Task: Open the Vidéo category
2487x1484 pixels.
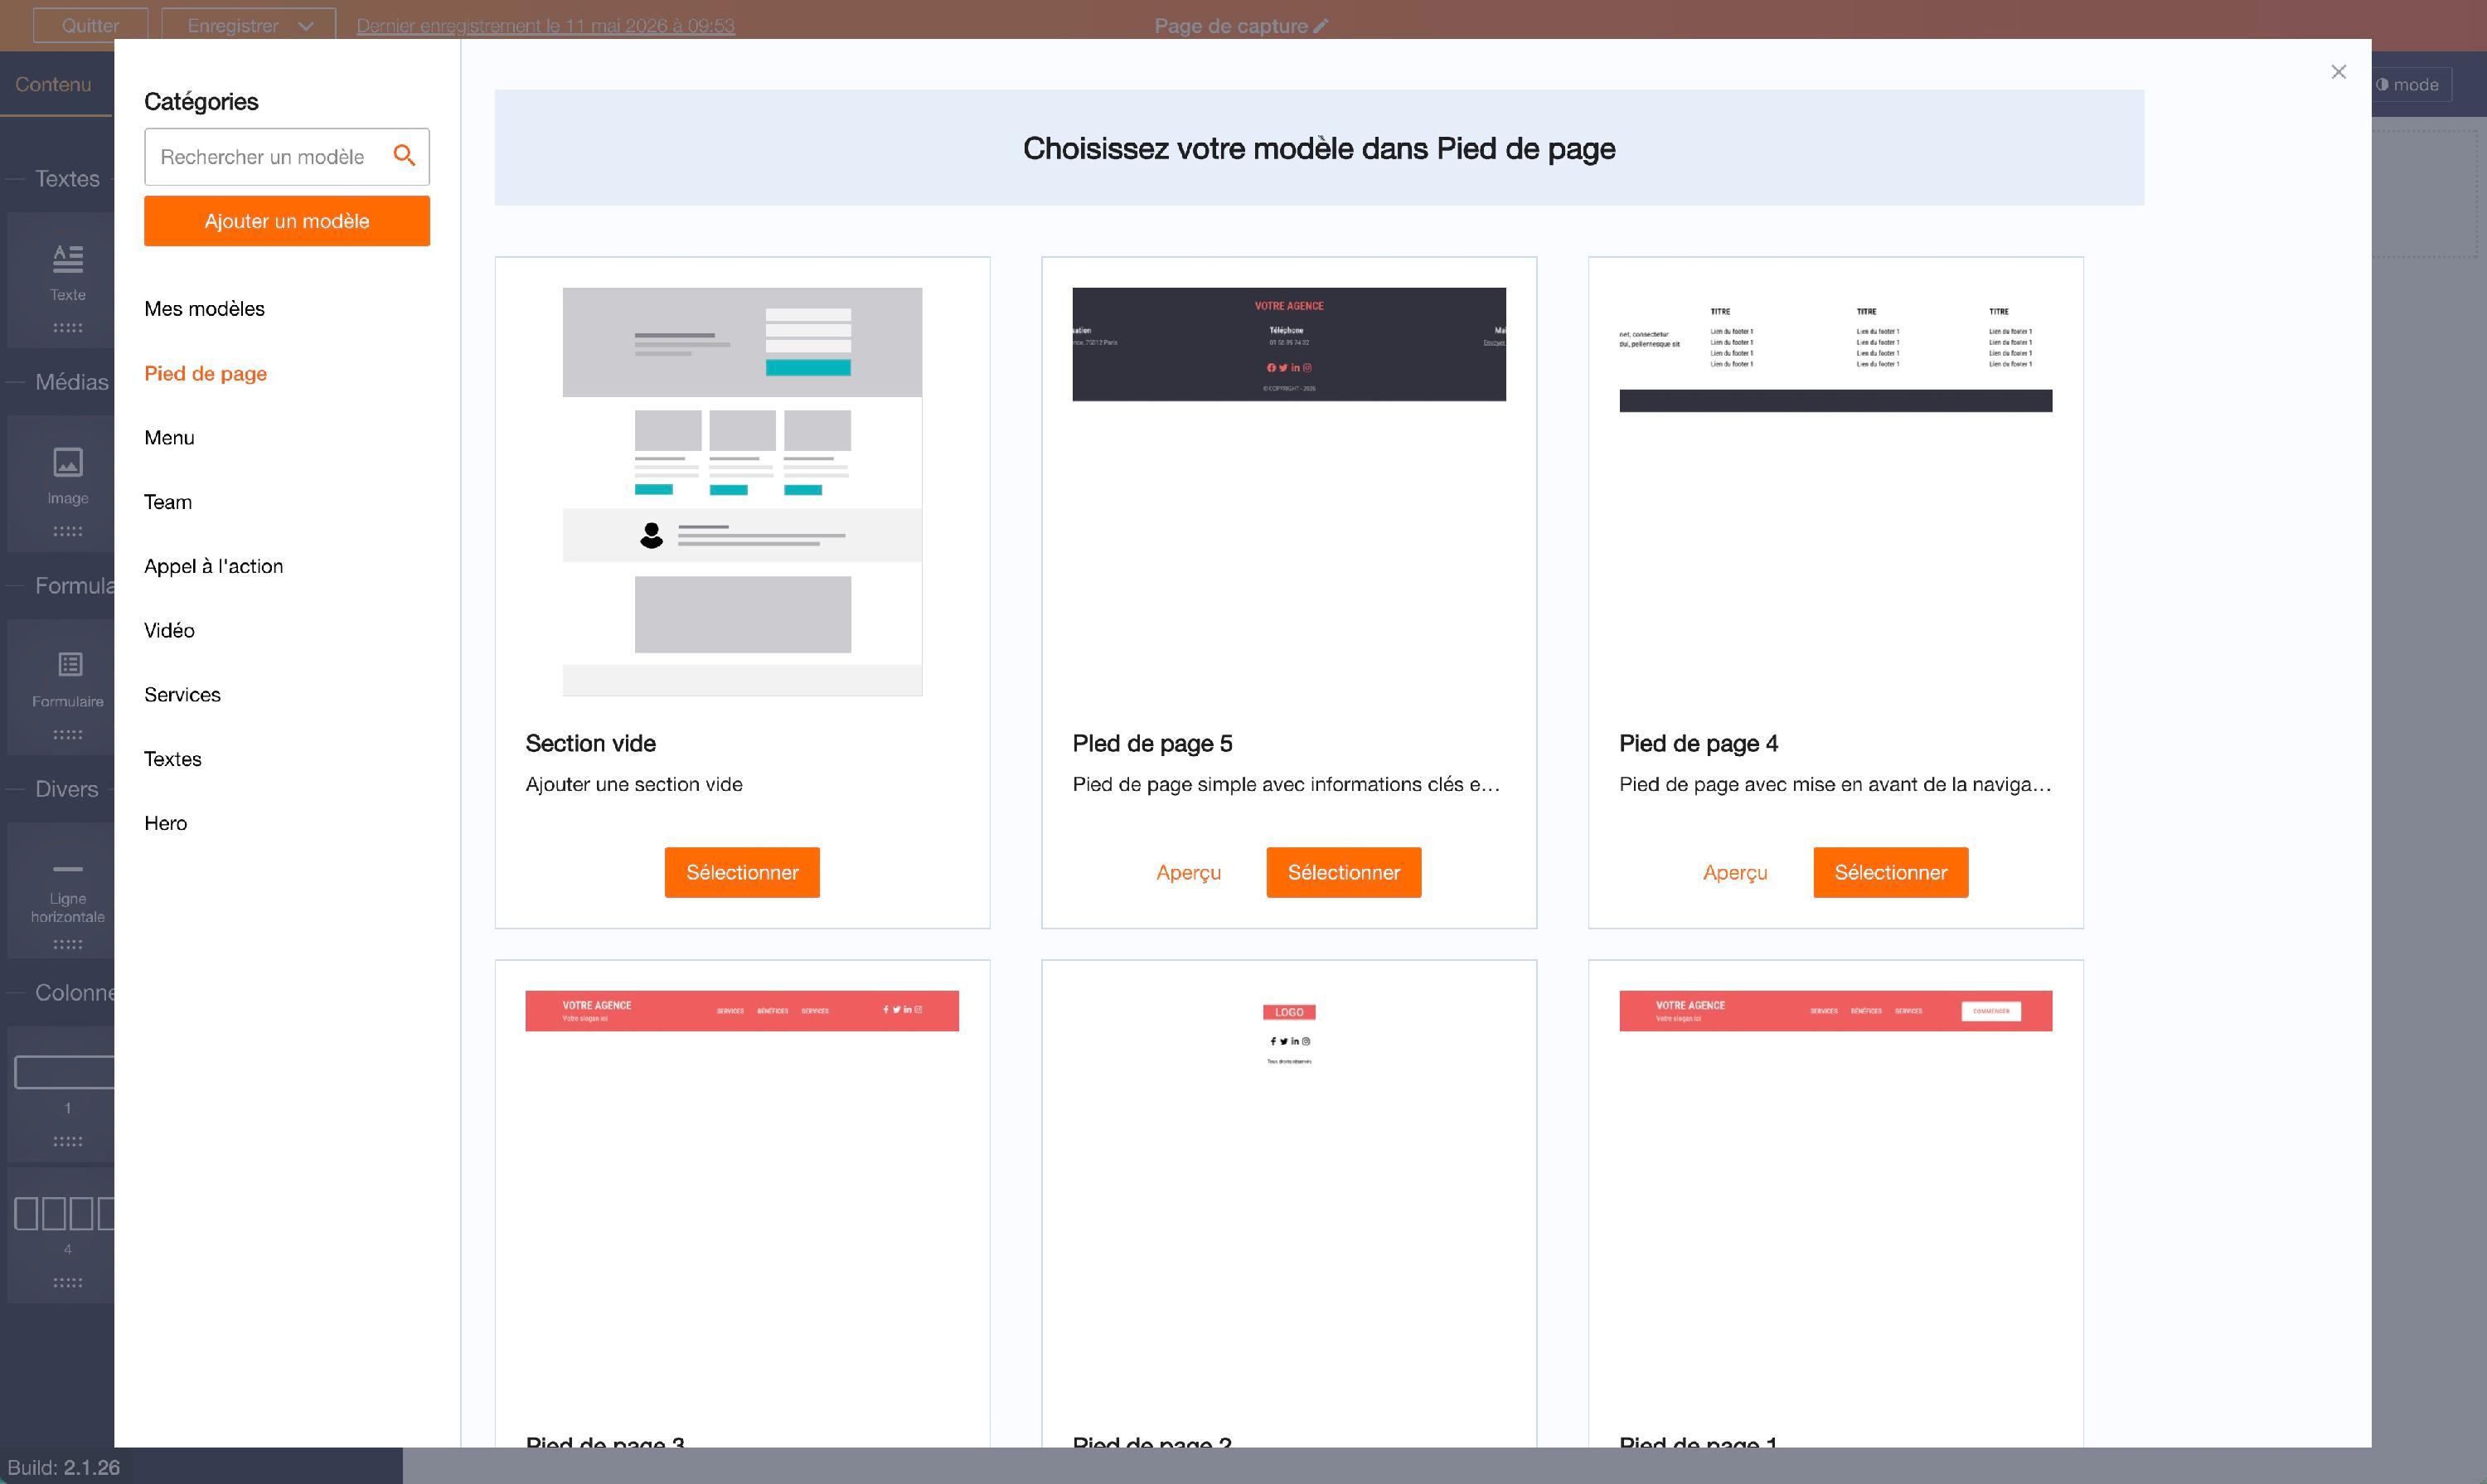Action: [169, 630]
